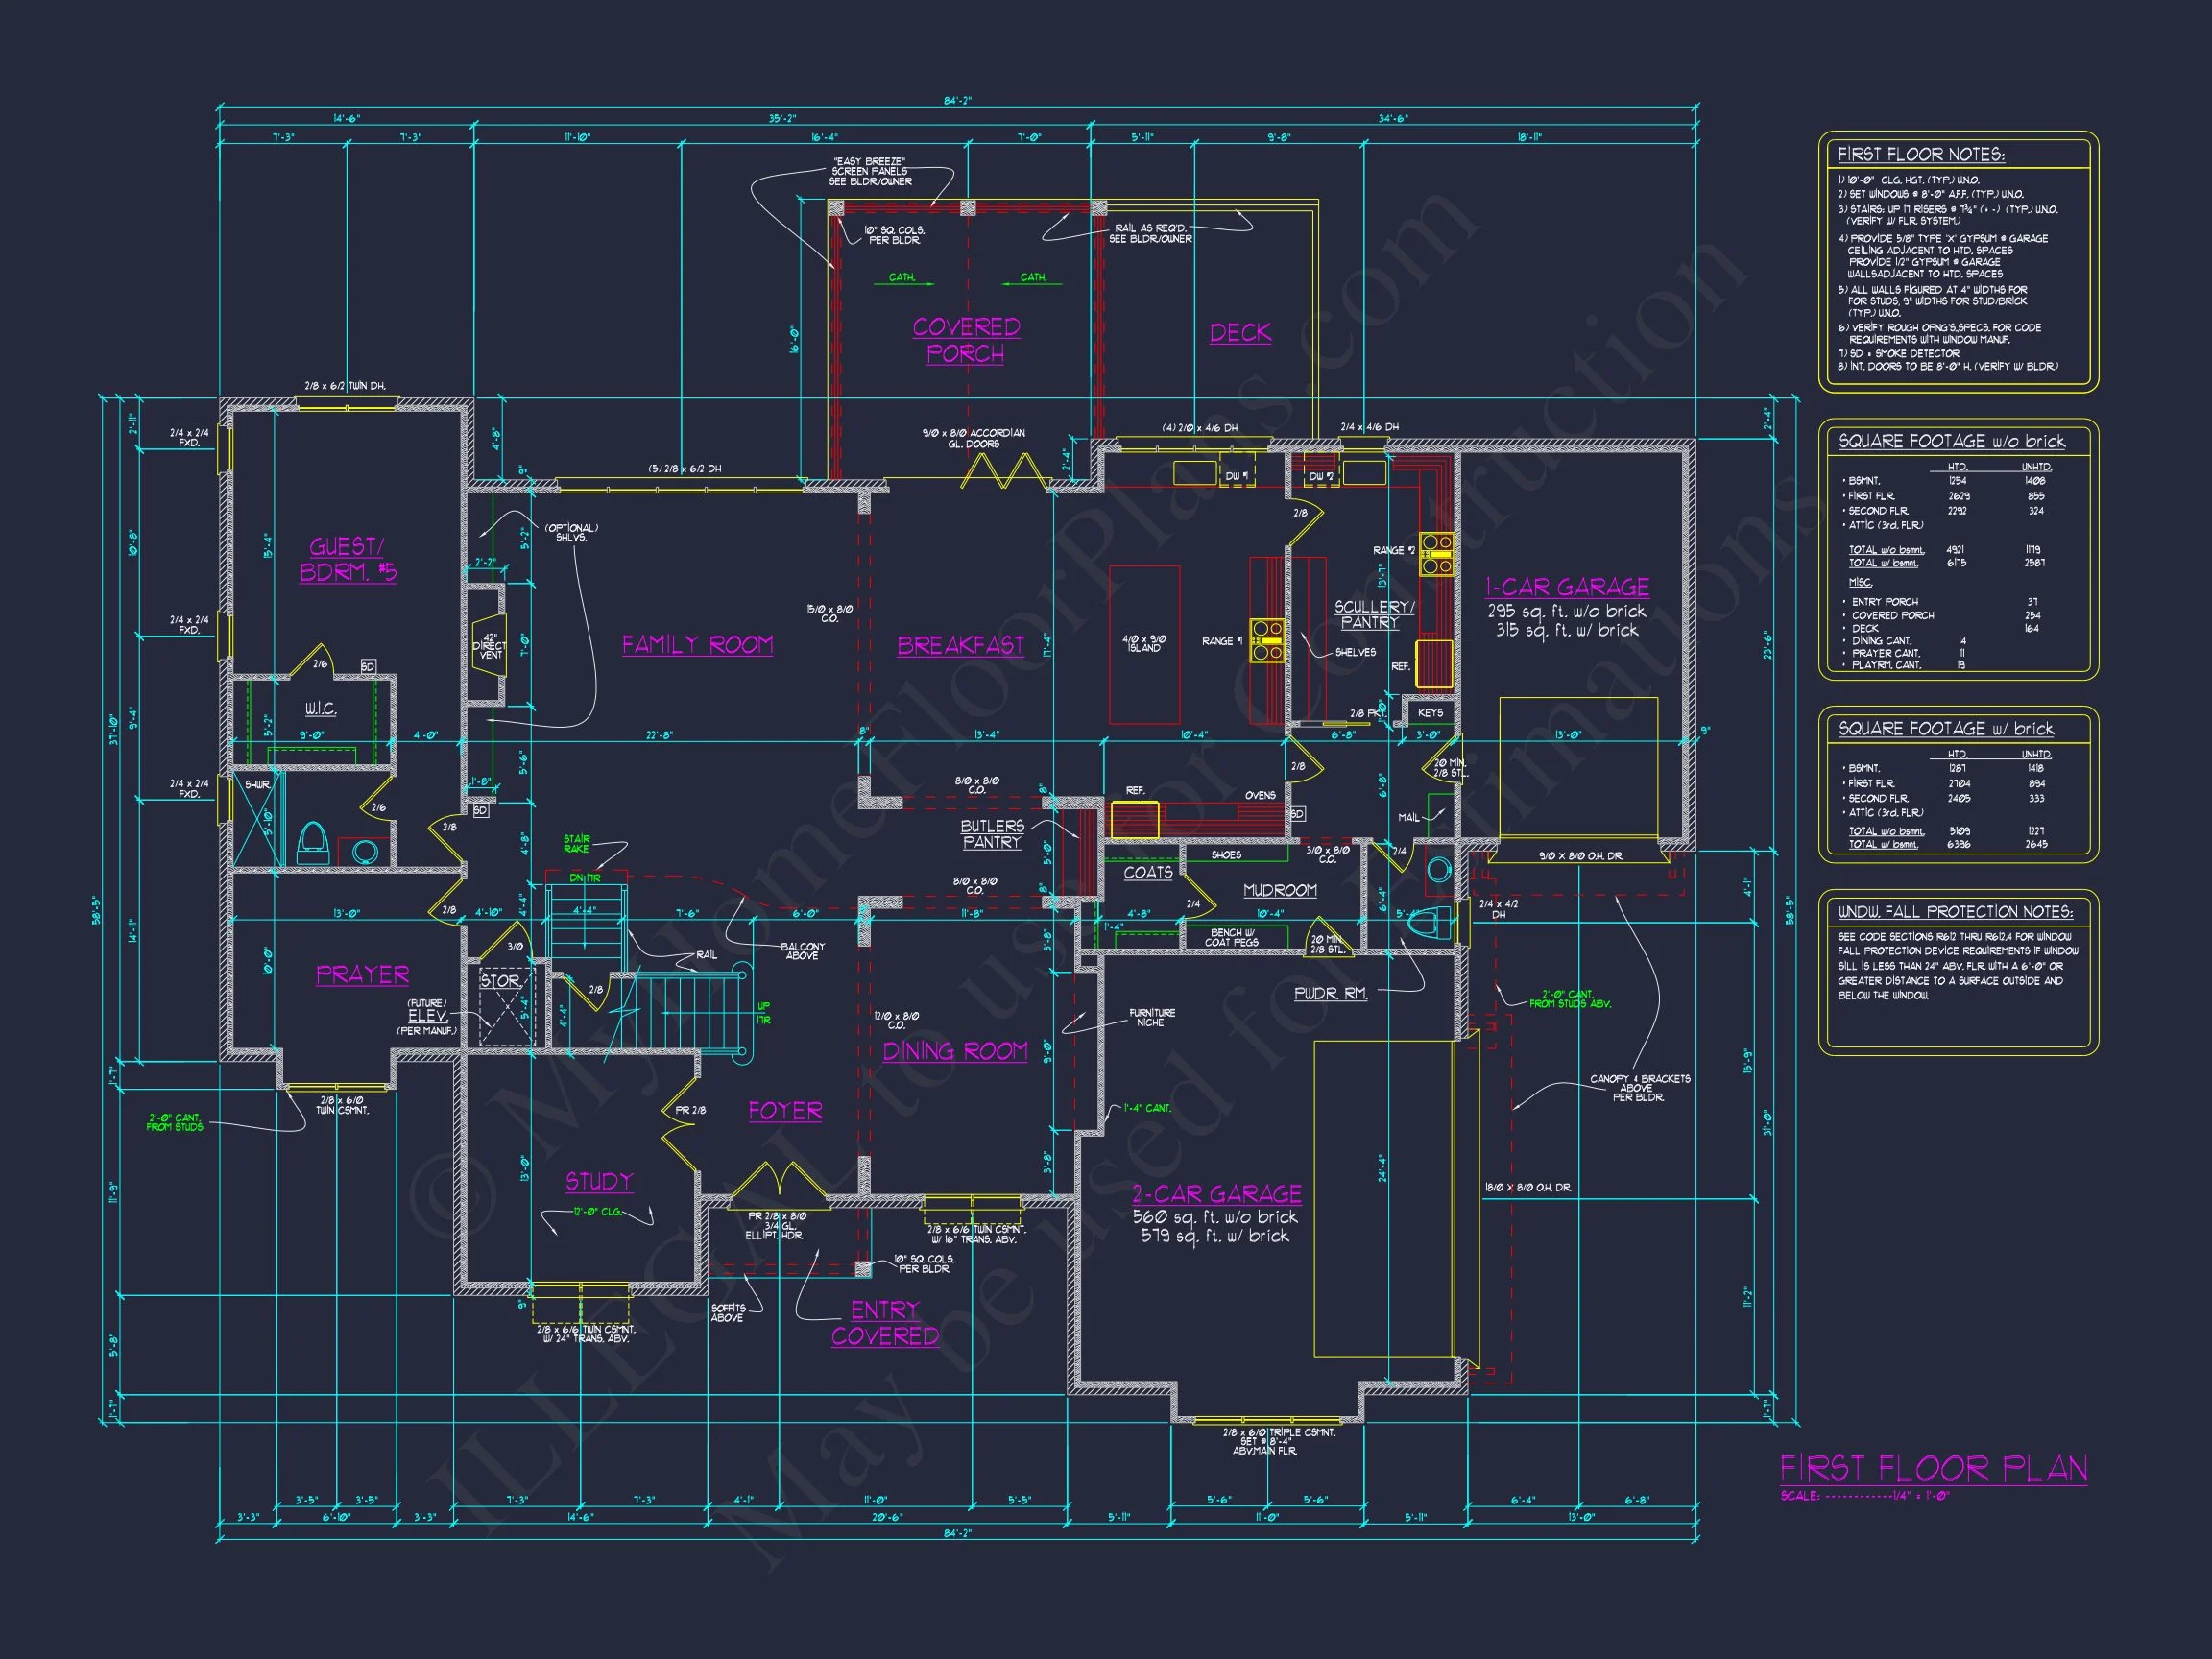This screenshot has height=1659, width=2212.
Task: Select the 4/0 x 9/0 kitchen island
Action: click(1144, 644)
